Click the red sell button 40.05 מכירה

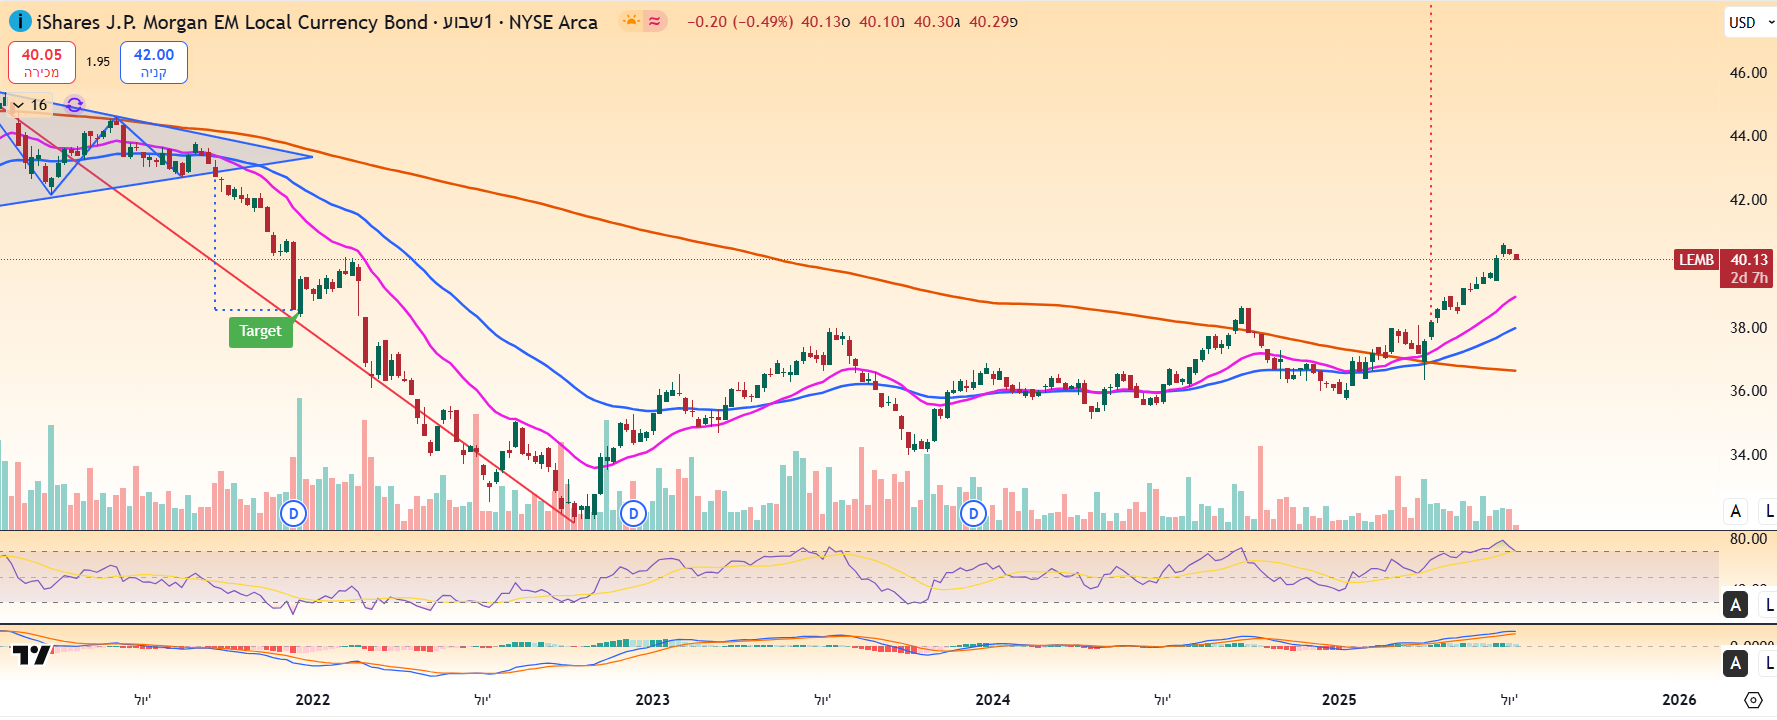pyautogui.click(x=42, y=62)
